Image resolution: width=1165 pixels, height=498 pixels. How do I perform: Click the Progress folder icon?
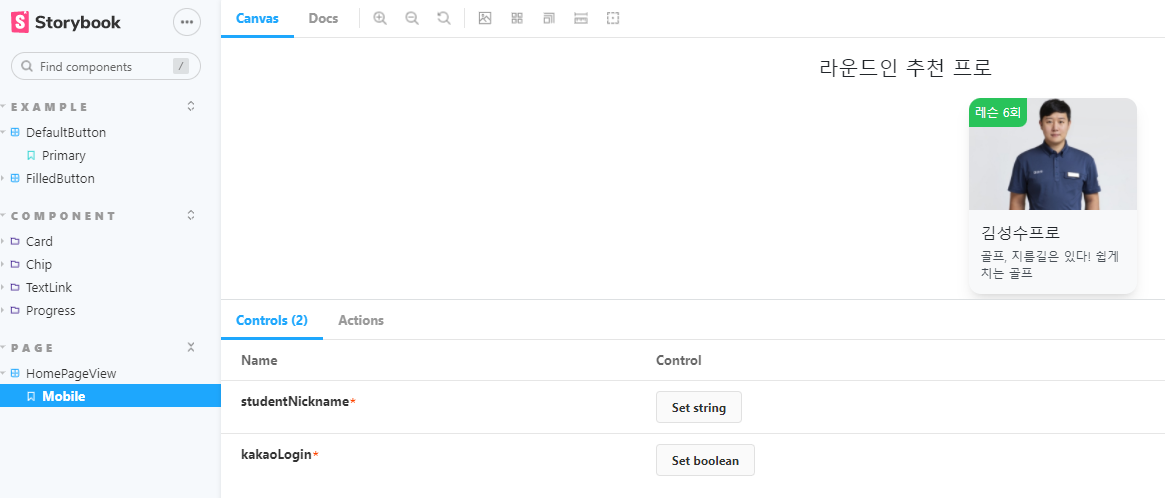pyautogui.click(x=15, y=311)
